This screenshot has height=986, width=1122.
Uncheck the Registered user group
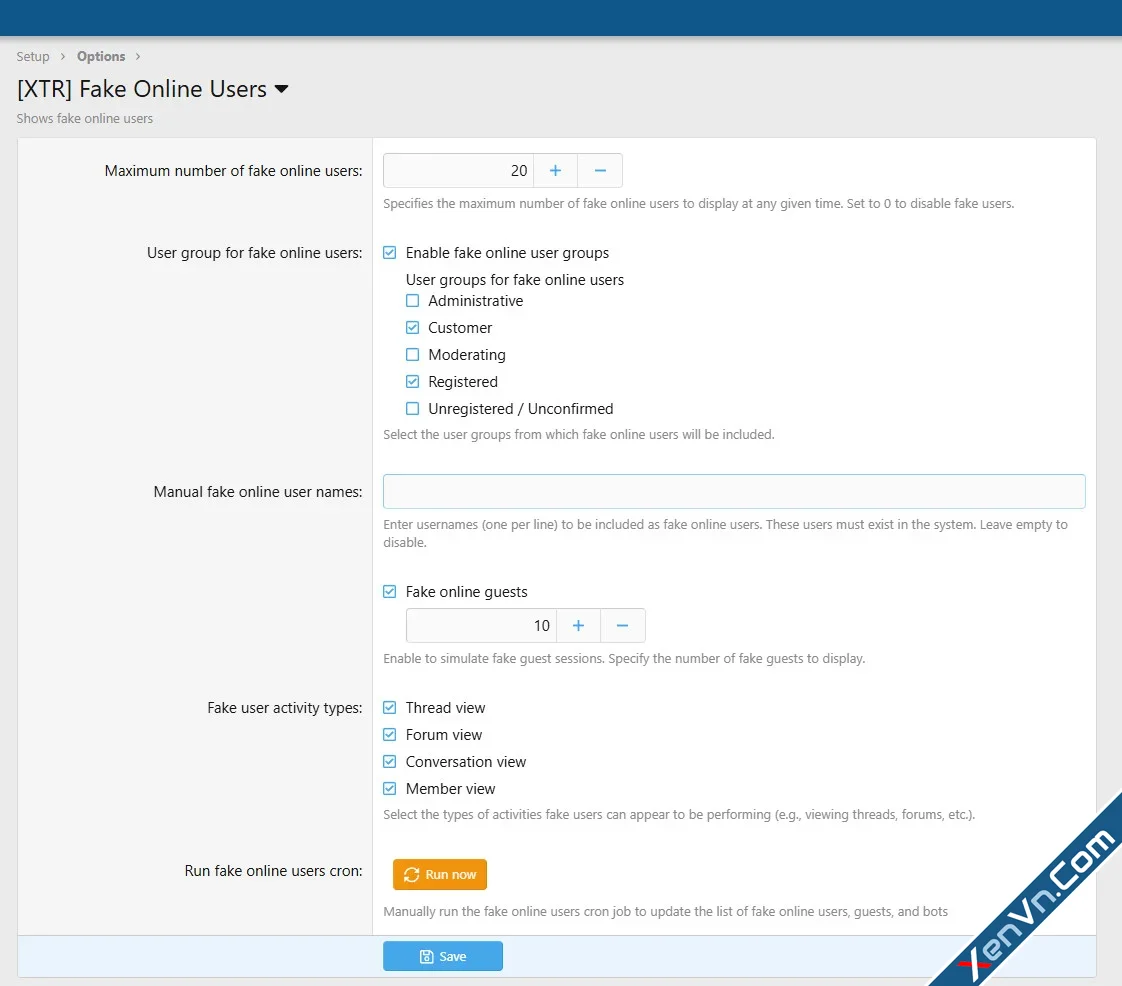click(x=413, y=382)
